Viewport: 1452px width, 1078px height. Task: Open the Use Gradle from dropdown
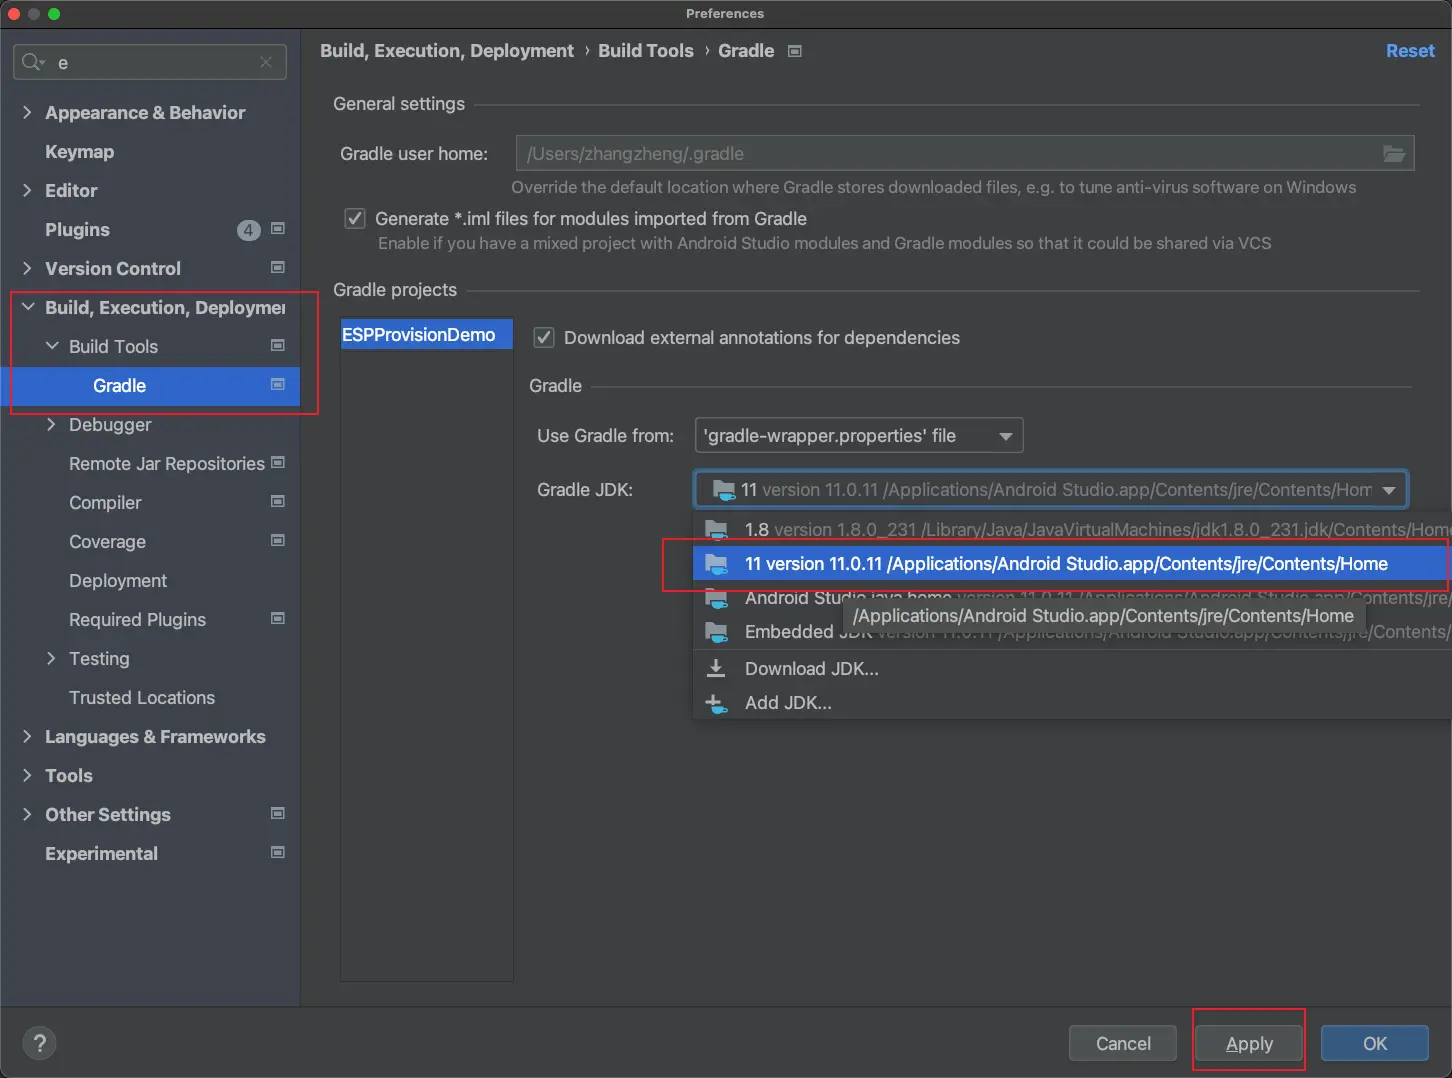858,436
